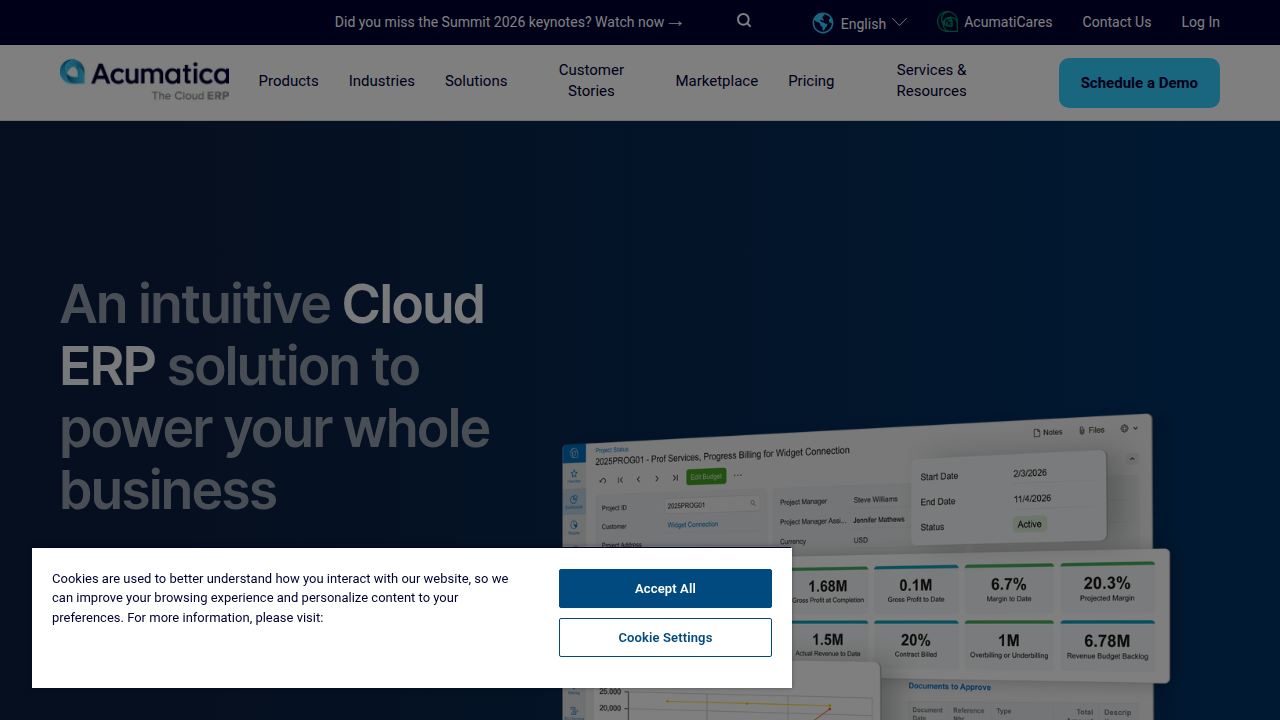1280x720 pixels.
Task: Expand the English language chevron
Action: pos(899,22)
